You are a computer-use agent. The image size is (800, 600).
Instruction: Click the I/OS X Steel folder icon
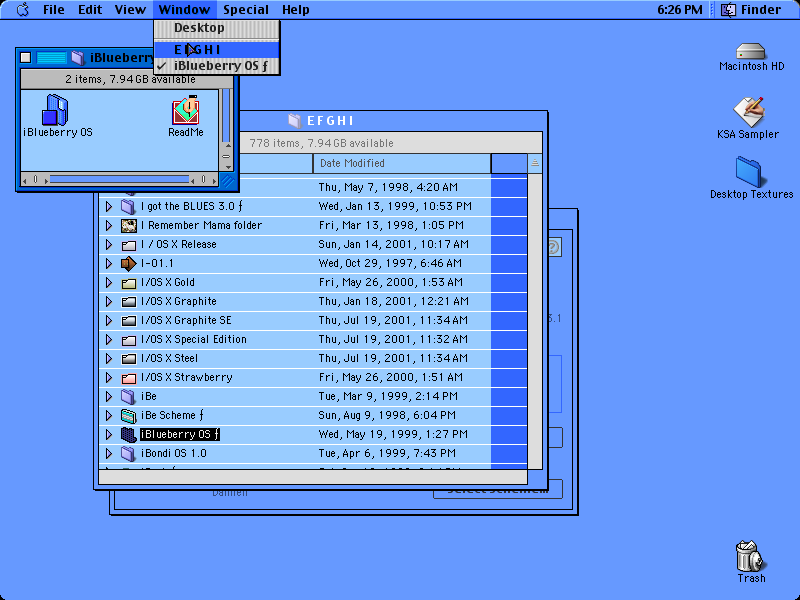coord(129,359)
